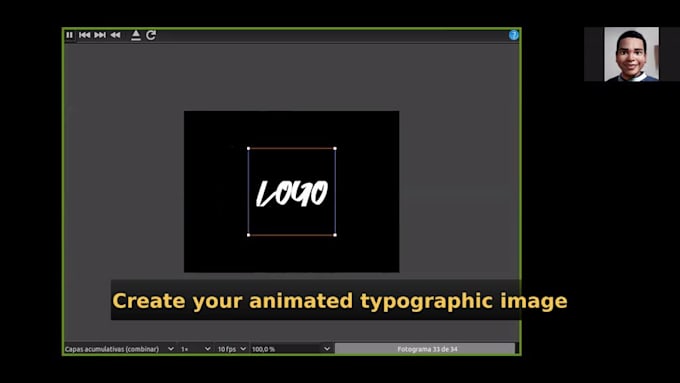The height and width of the screenshot is (383, 680).
Task: Click the presenter webcam thumbnail
Action: 631,54
